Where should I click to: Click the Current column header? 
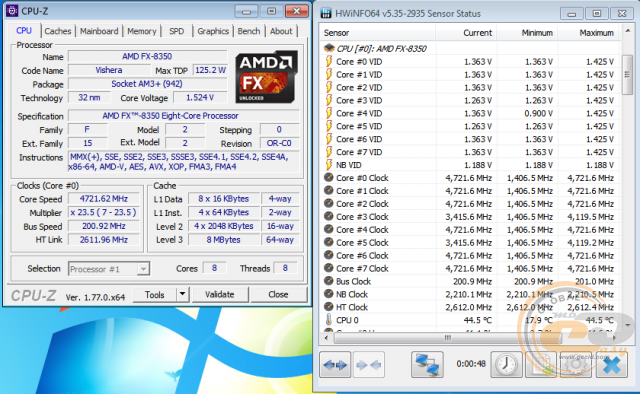click(x=466, y=33)
